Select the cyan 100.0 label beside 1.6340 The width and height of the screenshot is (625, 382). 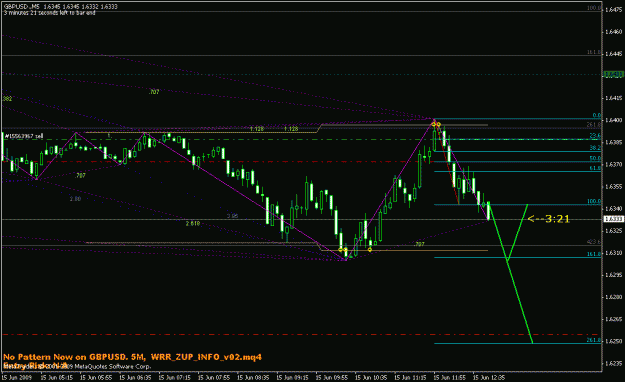594,202
